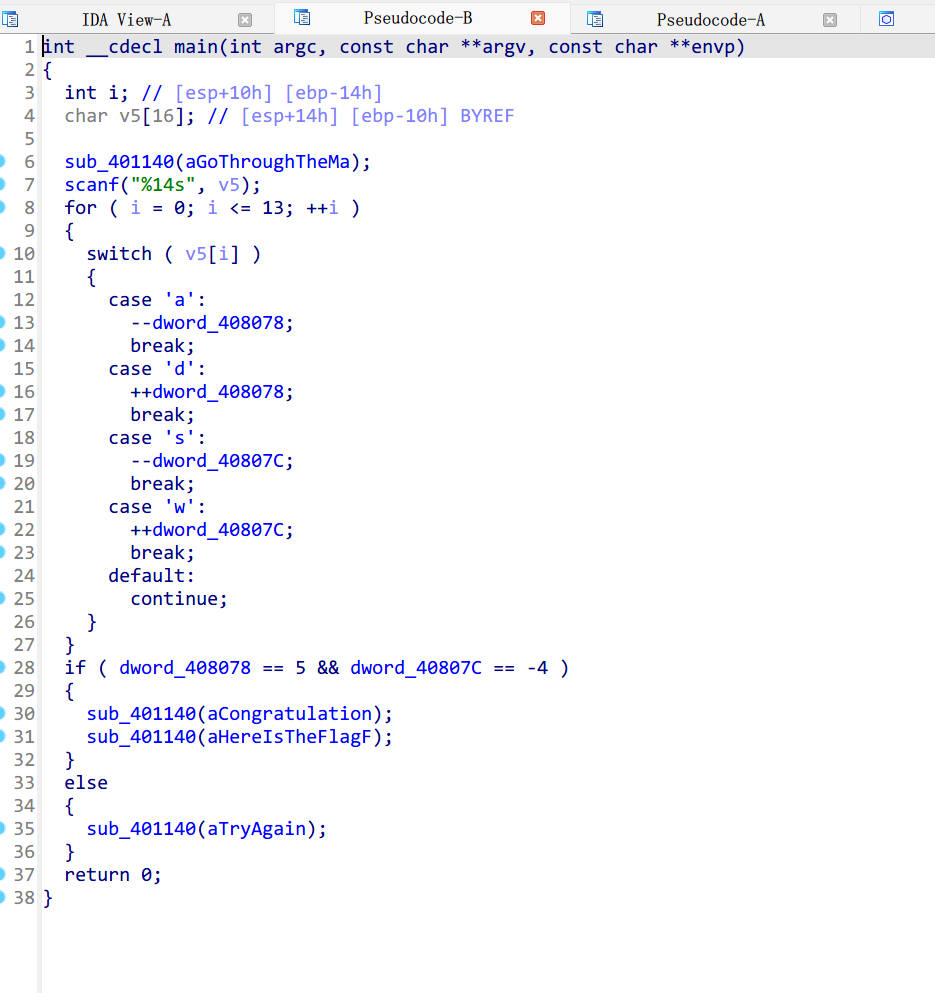Image resolution: width=935 pixels, height=993 pixels.
Task: Toggle the breakpoint dot on line 30
Action: (2, 714)
